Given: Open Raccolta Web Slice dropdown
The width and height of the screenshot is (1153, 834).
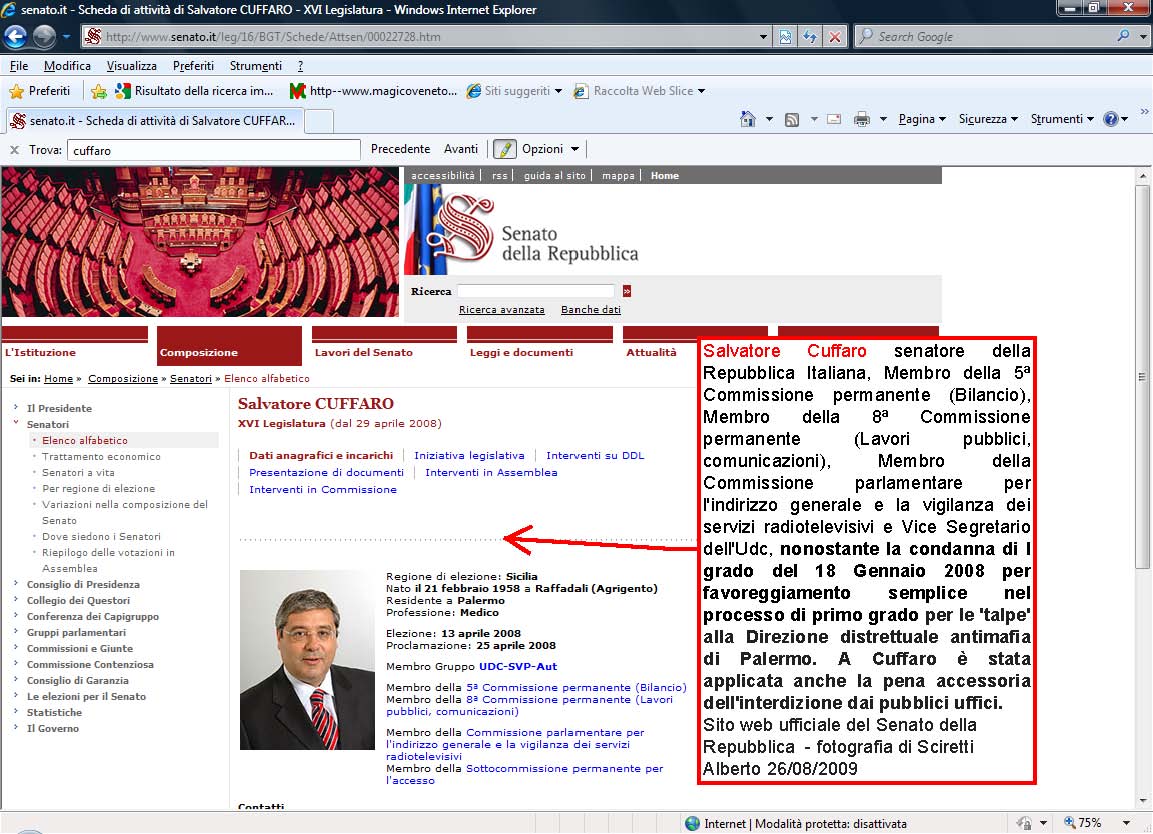Looking at the screenshot, I should pyautogui.click(x=639, y=90).
